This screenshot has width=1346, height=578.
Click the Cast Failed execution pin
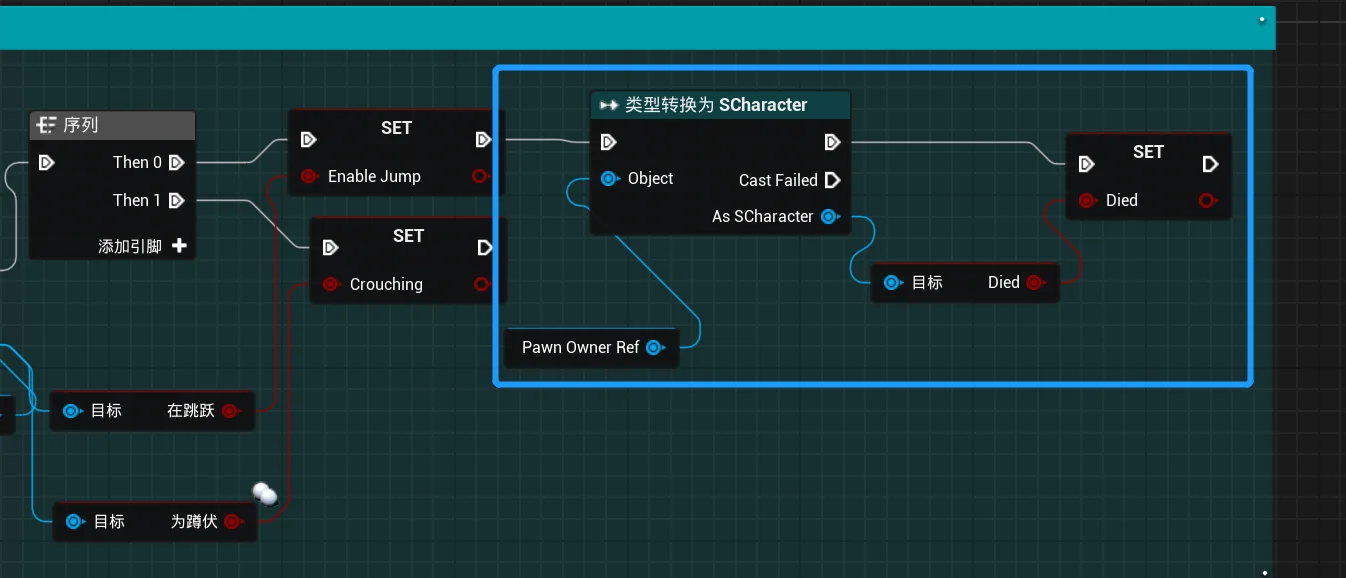[833, 180]
